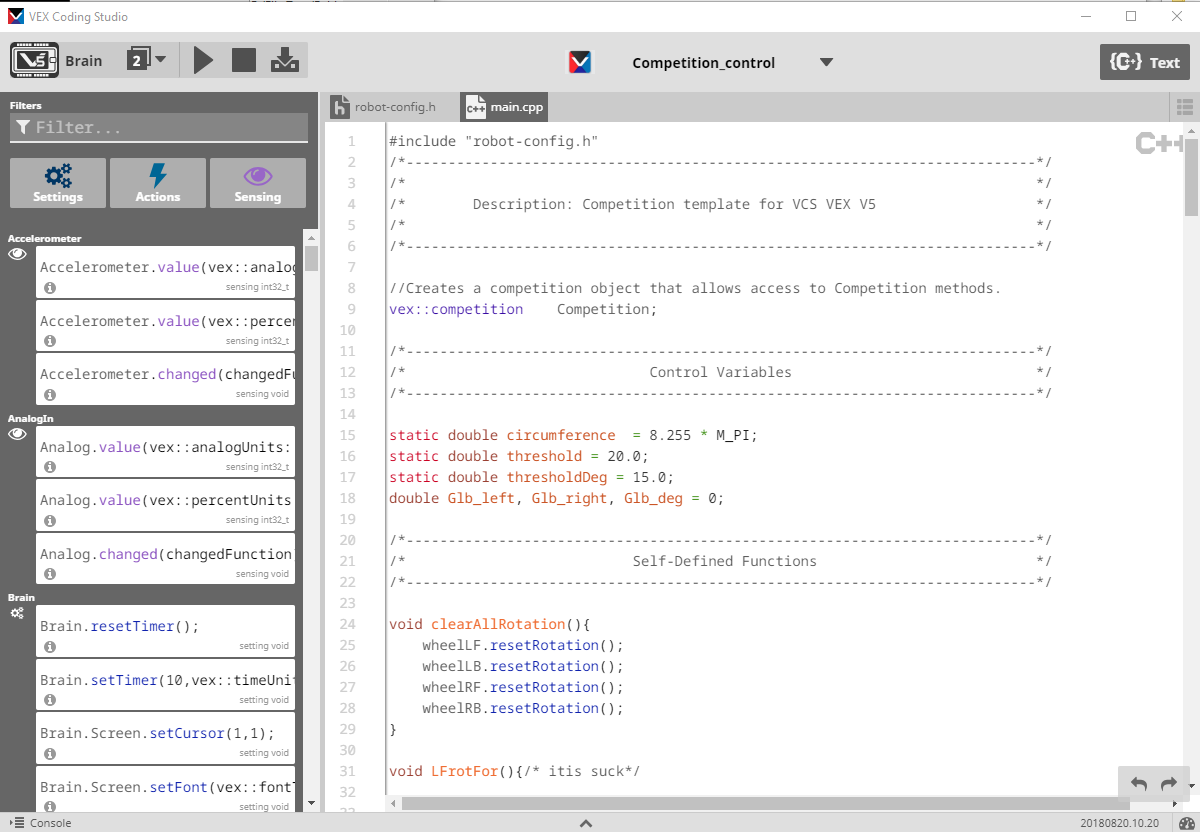This screenshot has width=1200, height=832.
Task: Click the C++ Text mode button
Action: point(1145,62)
